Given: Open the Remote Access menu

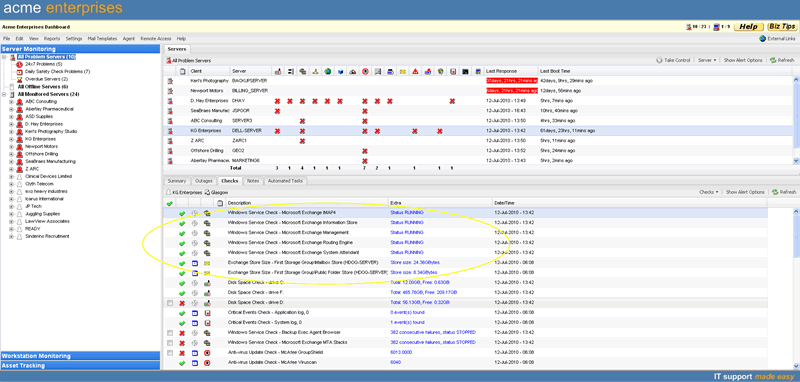Looking at the screenshot, I should (x=156, y=39).
